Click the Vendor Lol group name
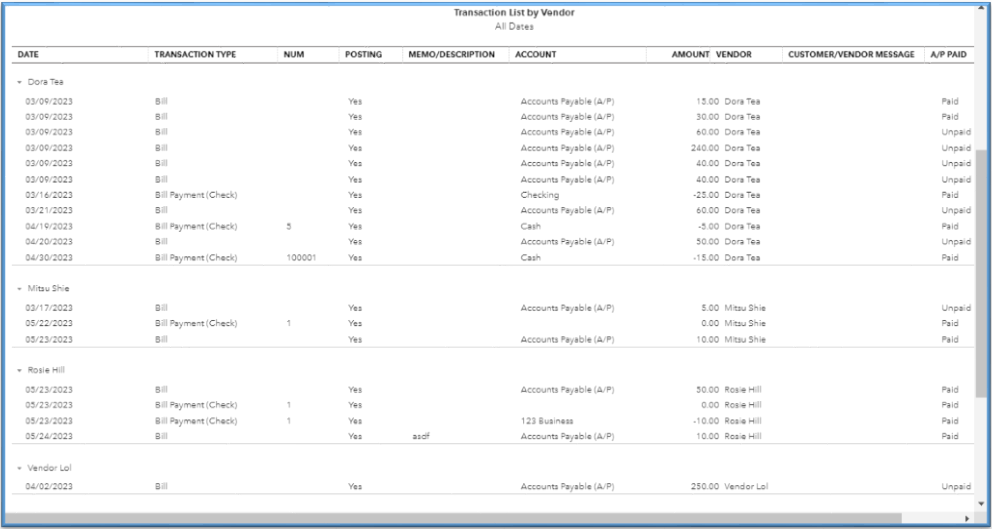Viewport: 992px width, 529px height. coord(49,468)
